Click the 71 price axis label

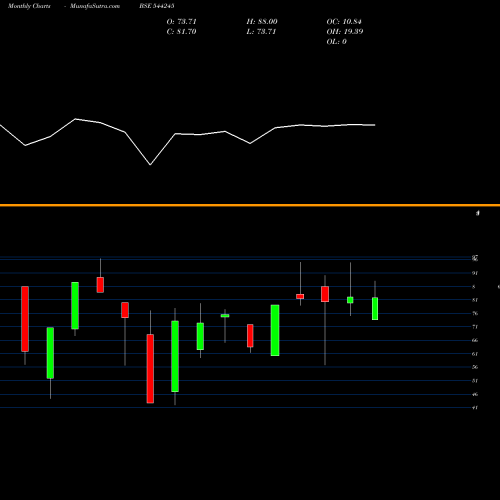tap(475, 327)
